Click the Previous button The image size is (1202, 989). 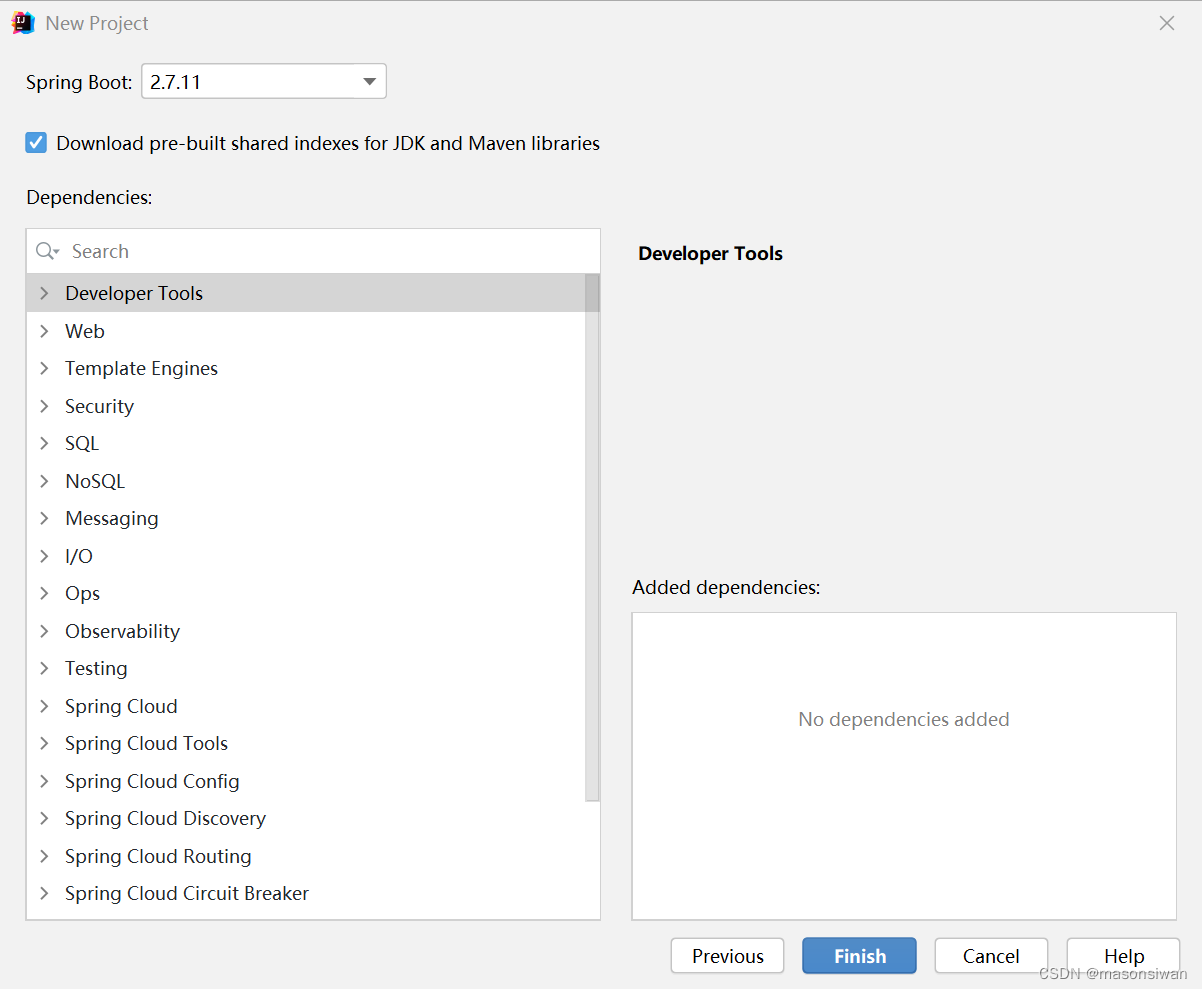click(727, 956)
